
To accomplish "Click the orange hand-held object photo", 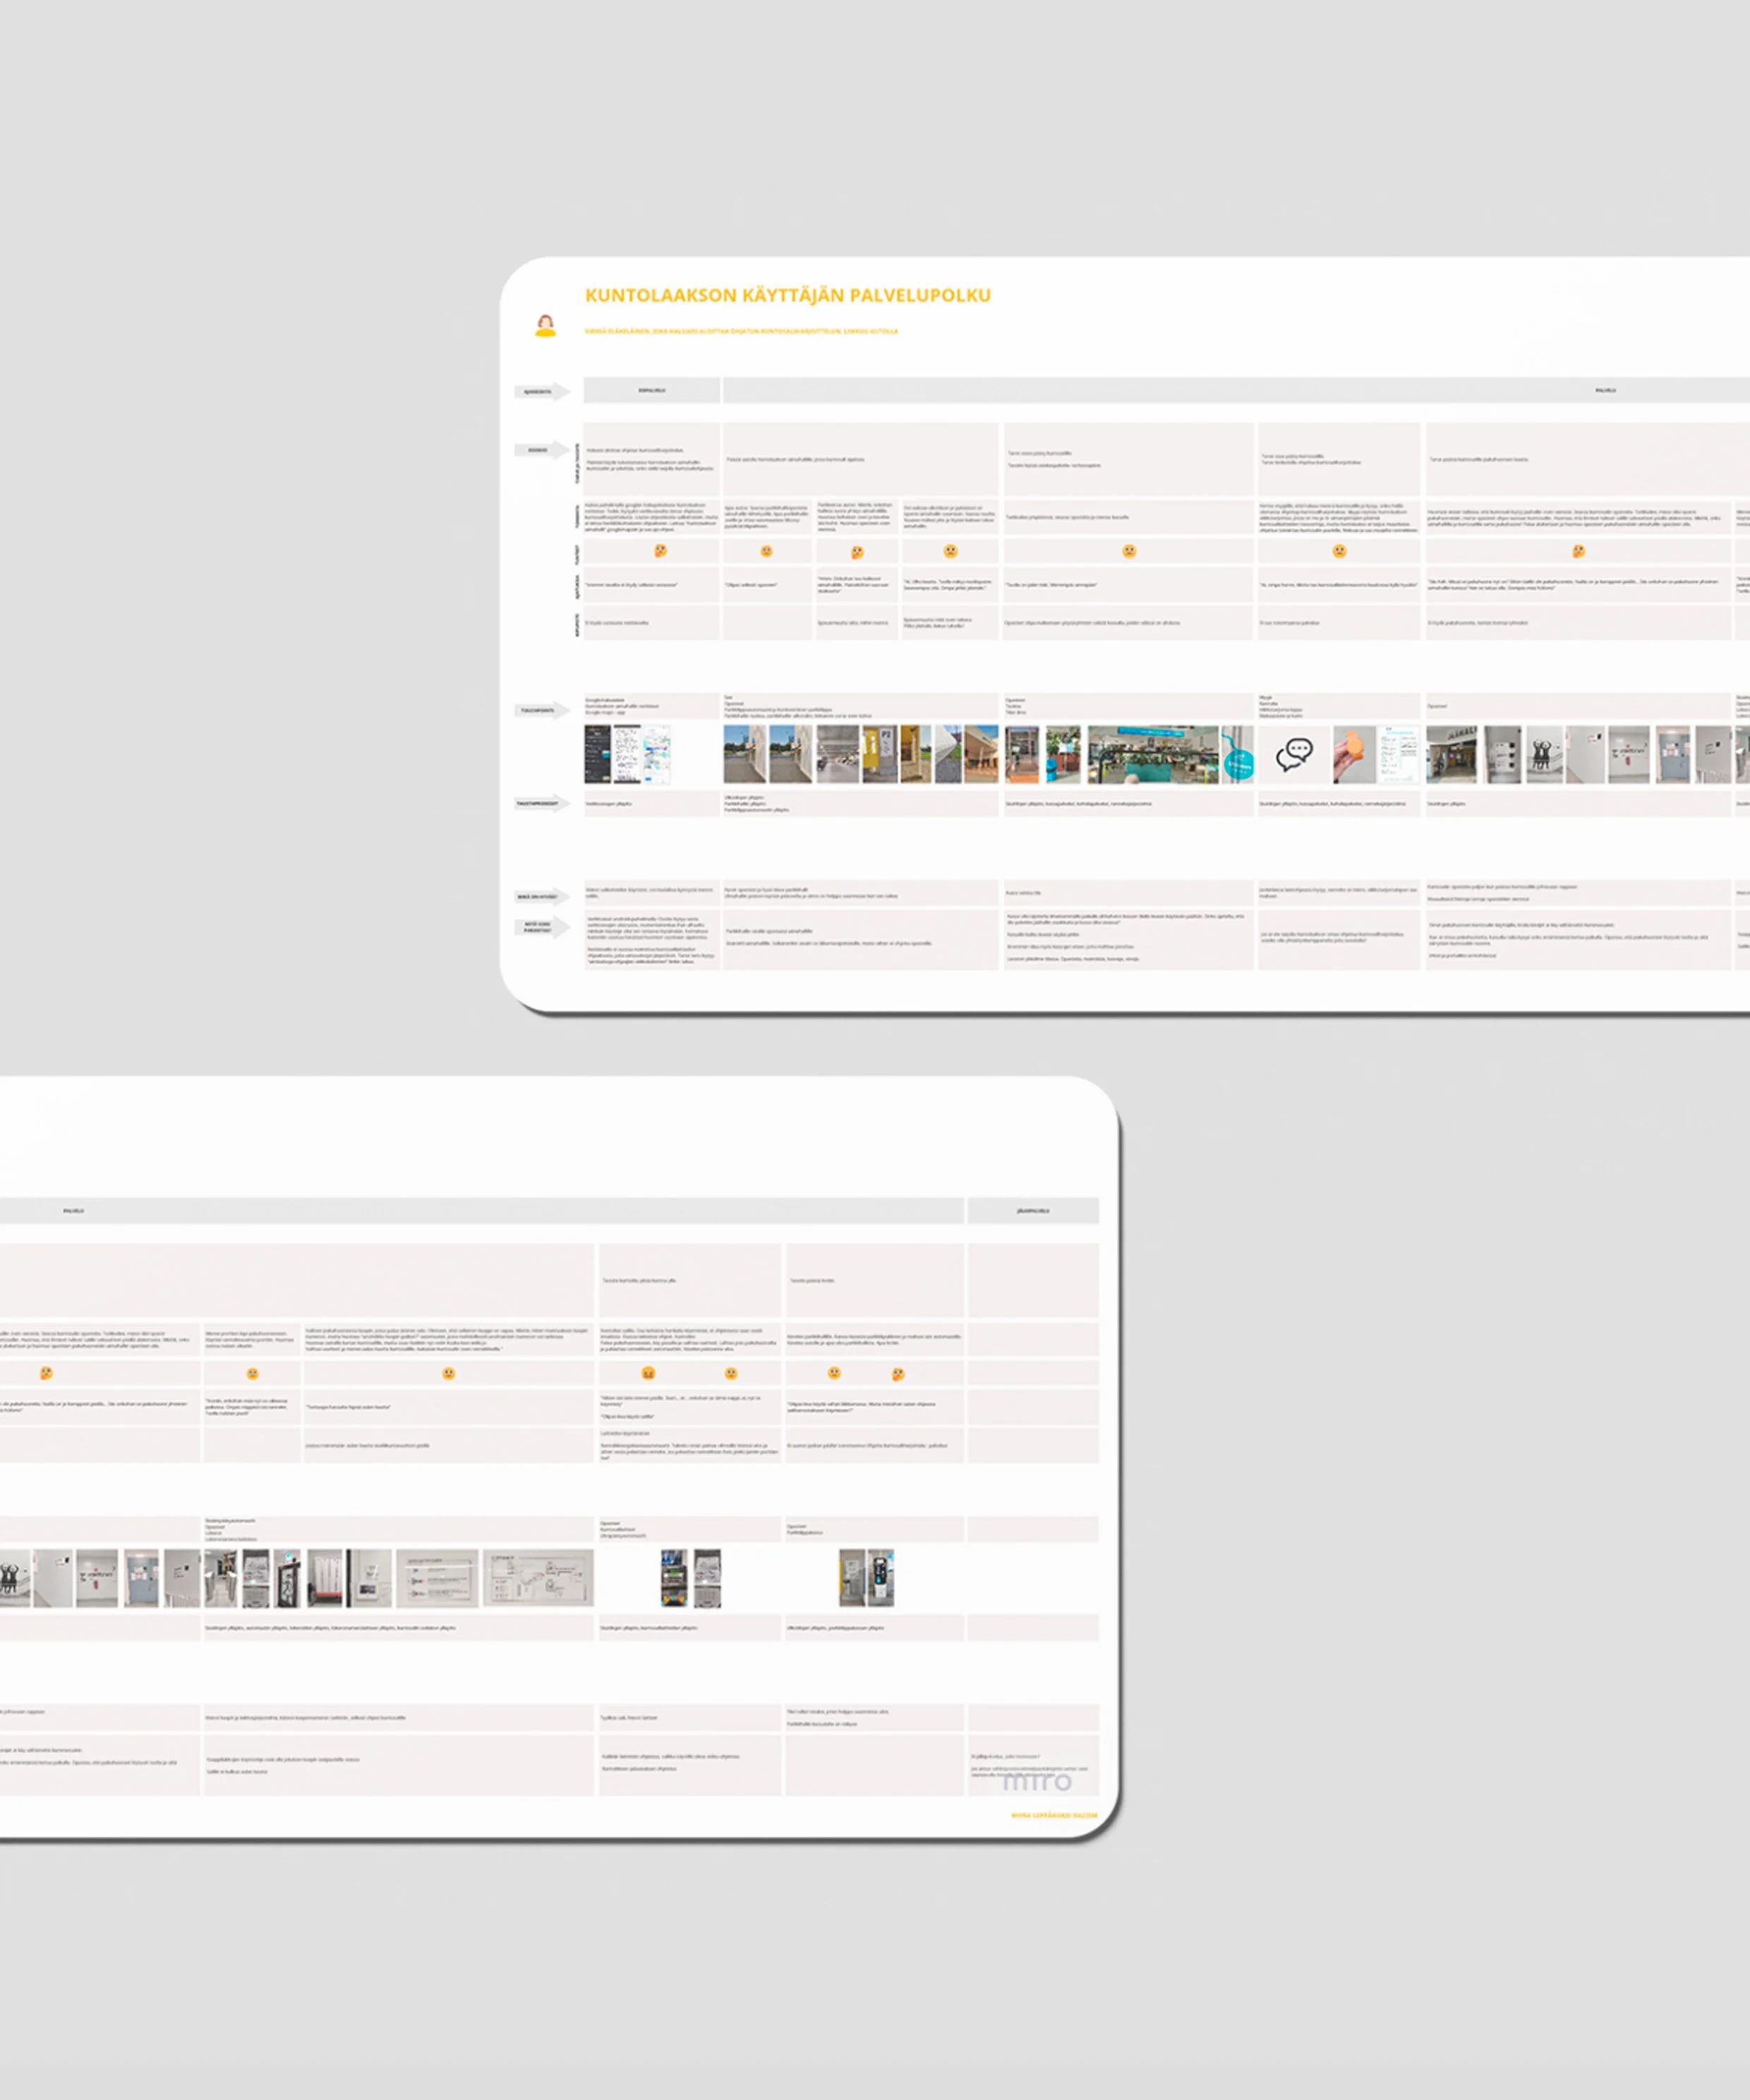I will [1354, 755].
